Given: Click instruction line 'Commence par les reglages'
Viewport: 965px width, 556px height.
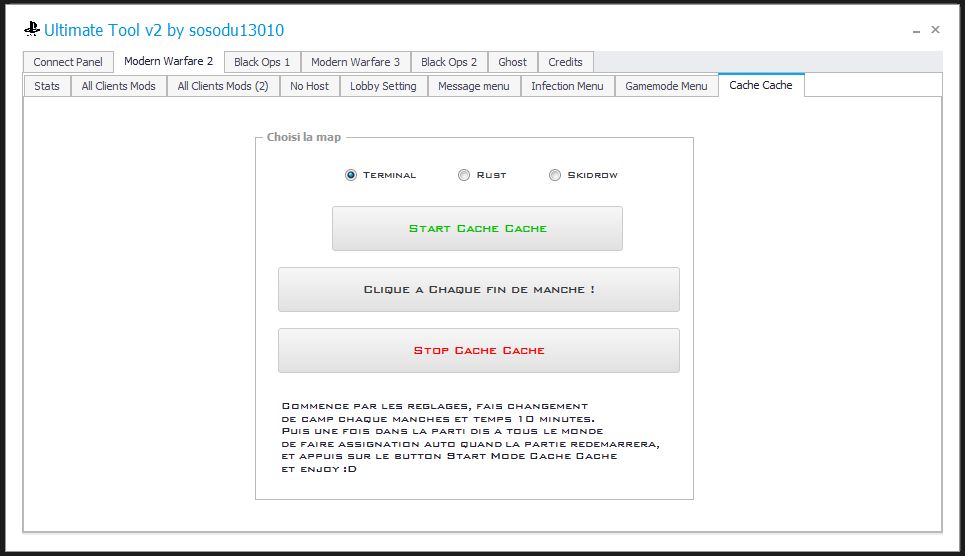Looking at the screenshot, I should point(434,406).
